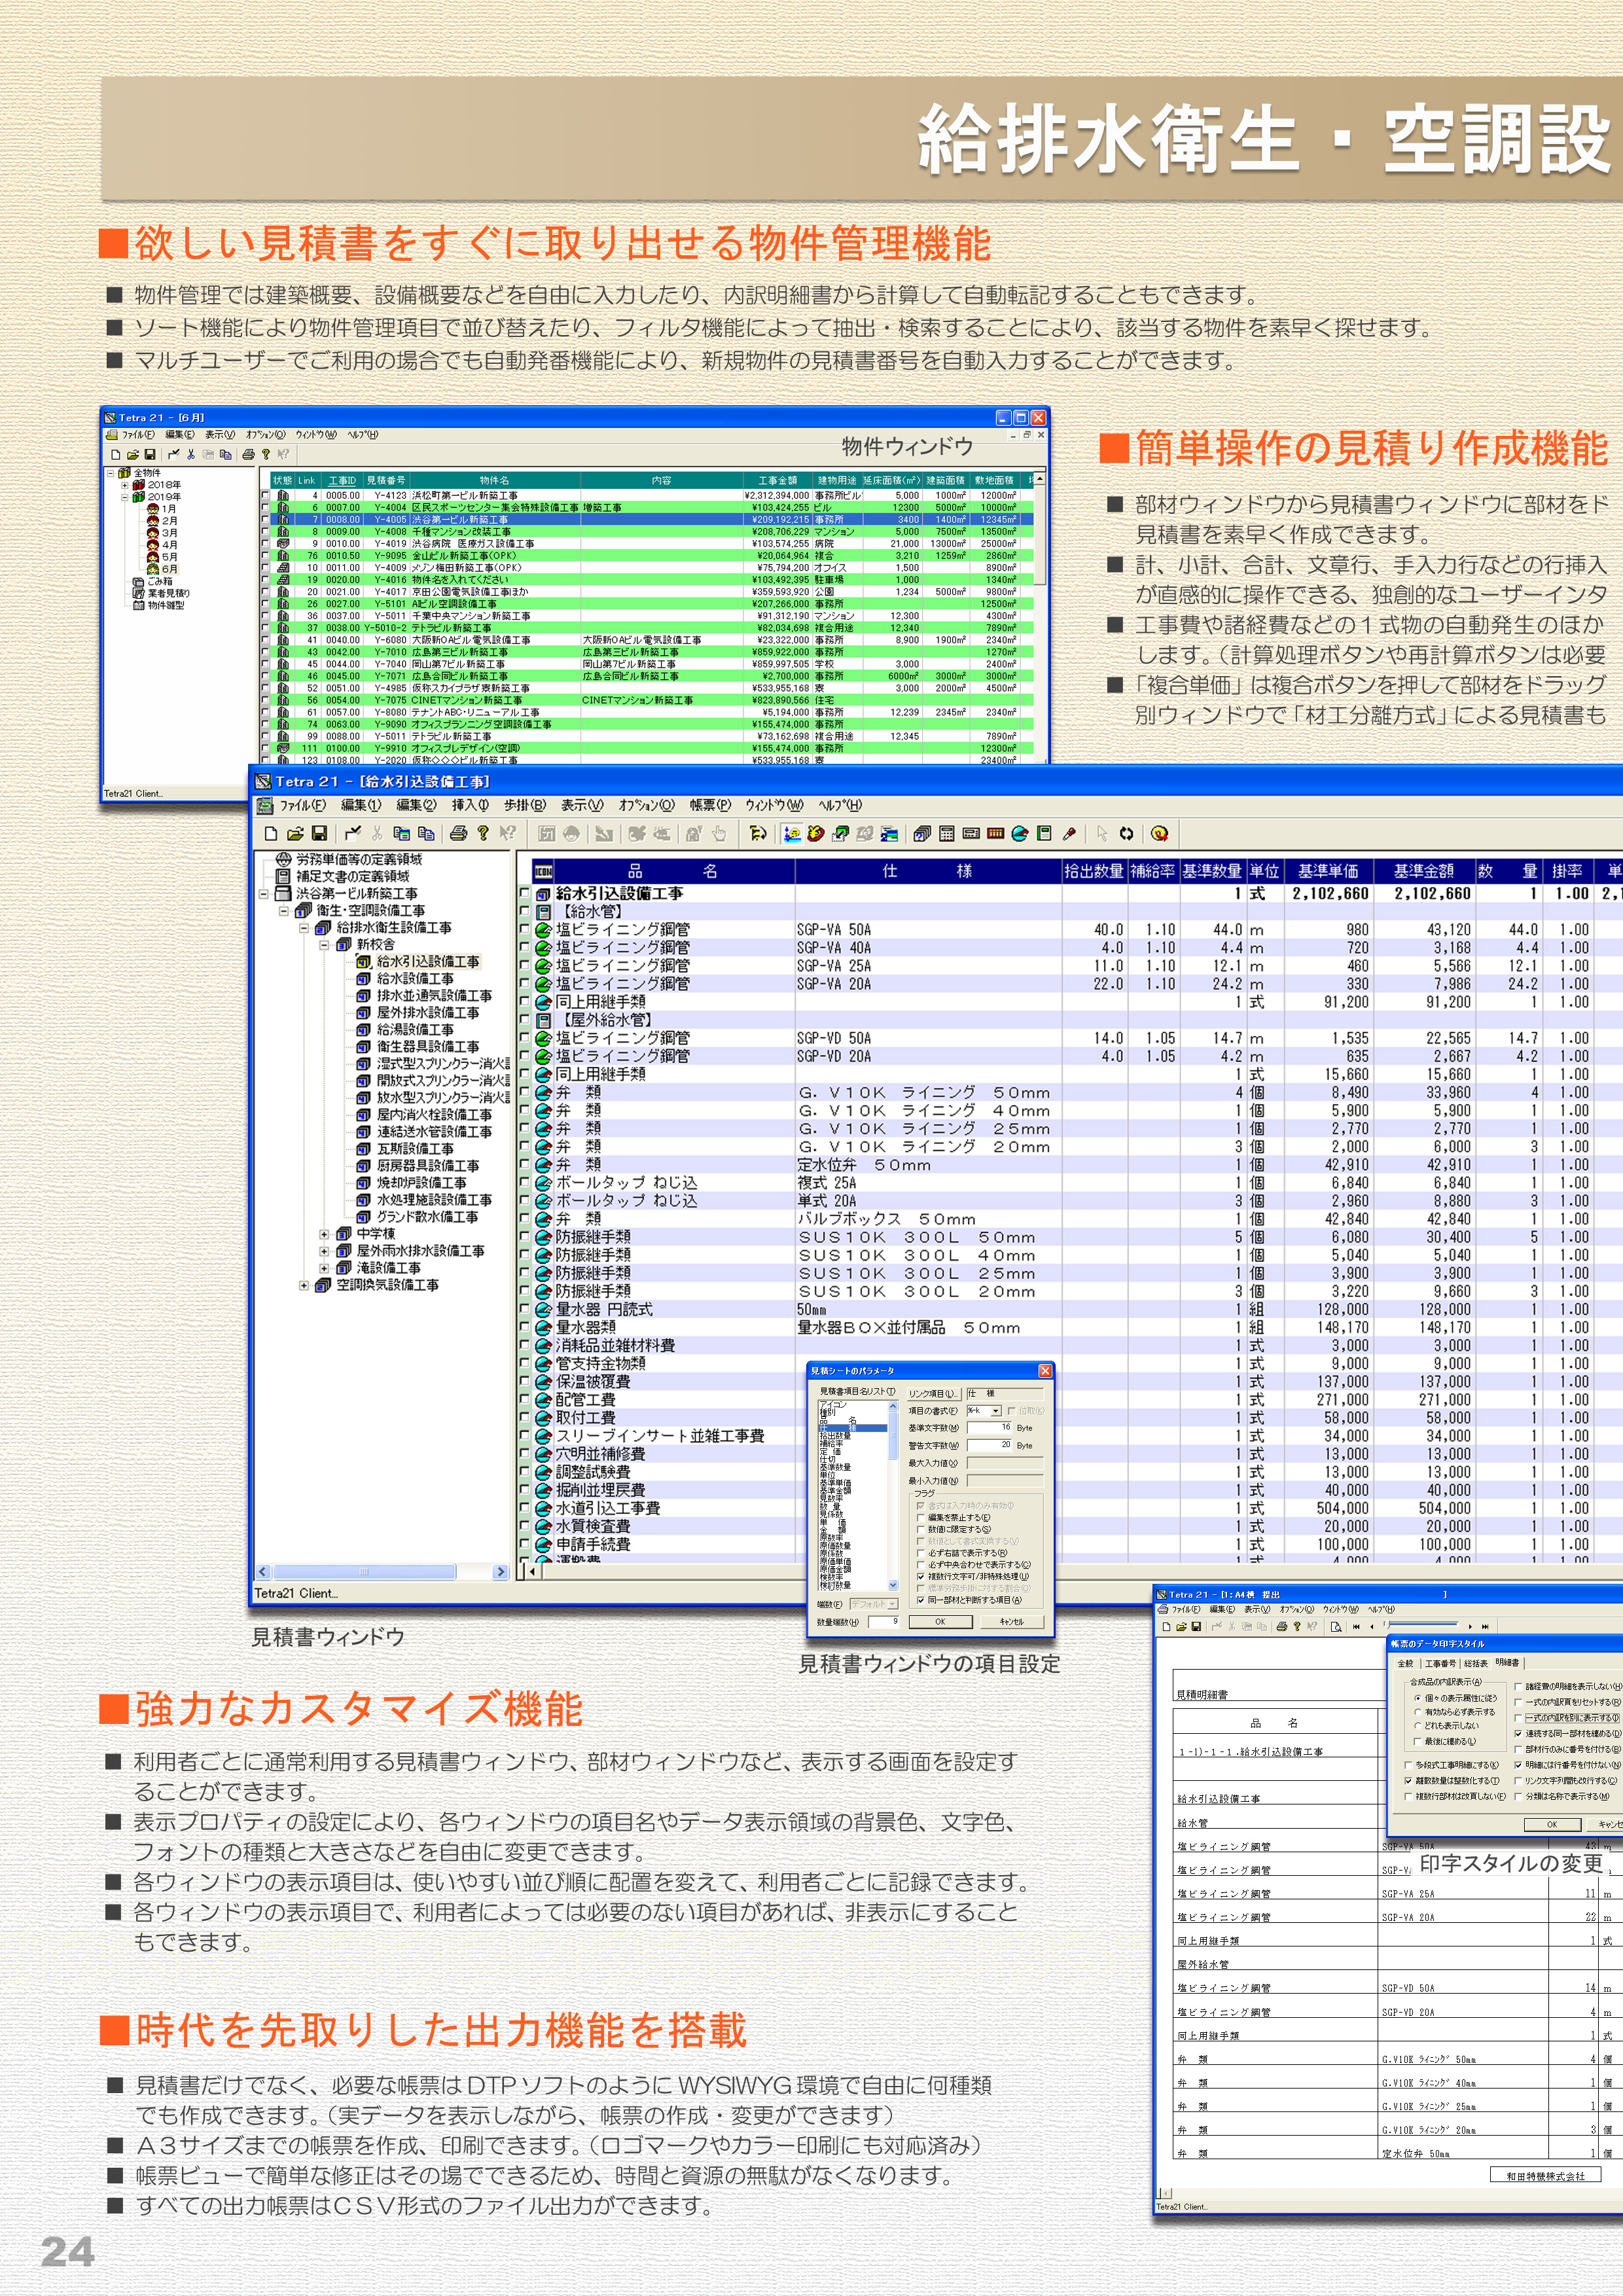1623x2296 pixels.
Task: Open the 挿入(I) menu in estimate window
Action: (x=470, y=805)
